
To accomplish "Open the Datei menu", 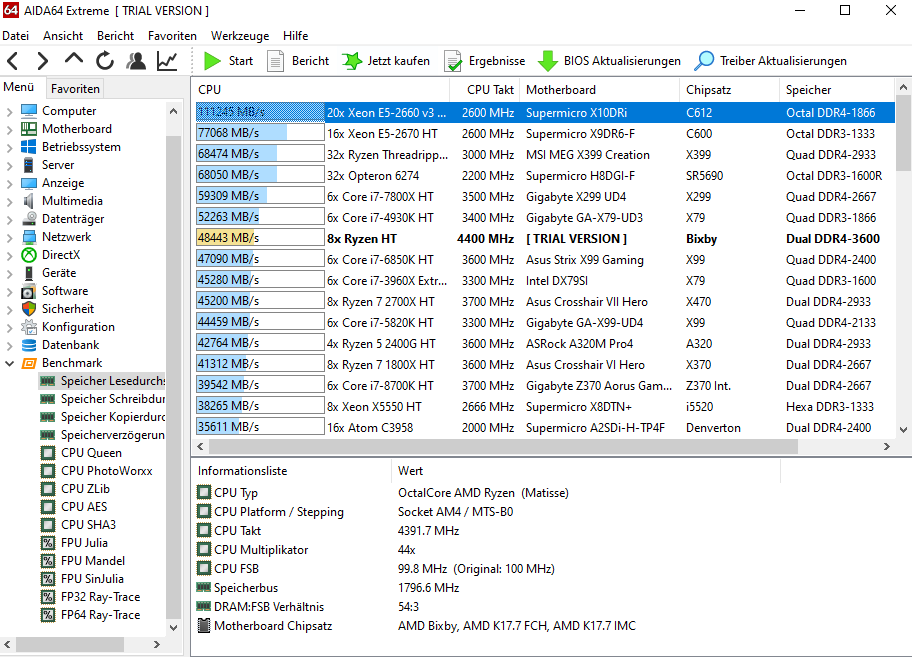I will coord(16,35).
